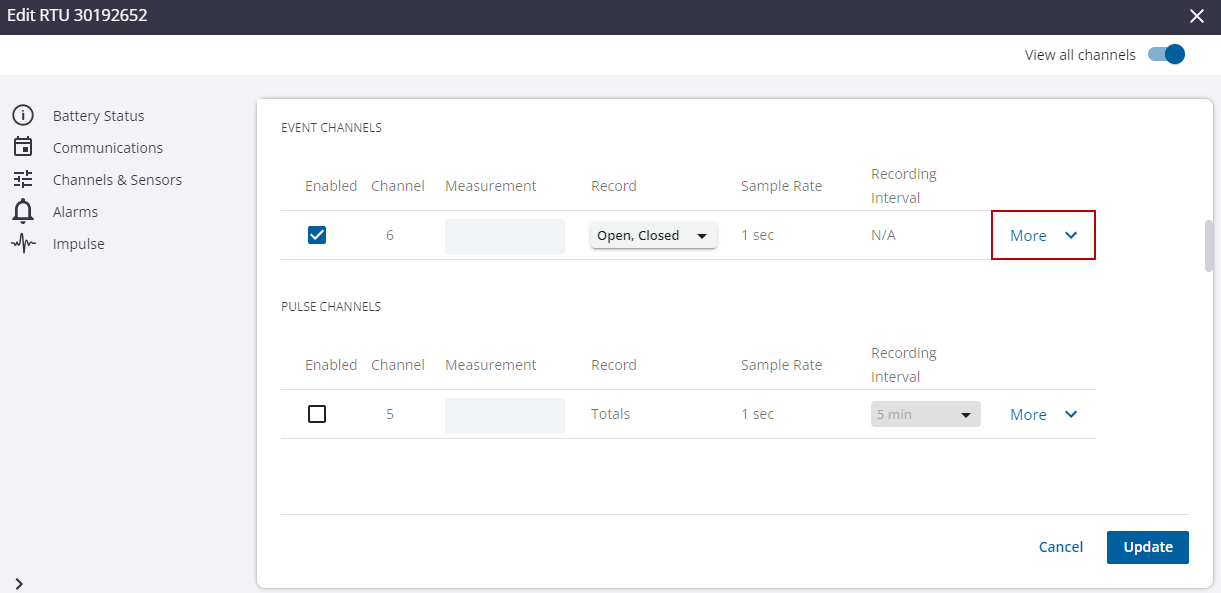This screenshot has height=593, width=1221.
Task: Click the Measurement field for channel 6
Action: click(x=505, y=236)
